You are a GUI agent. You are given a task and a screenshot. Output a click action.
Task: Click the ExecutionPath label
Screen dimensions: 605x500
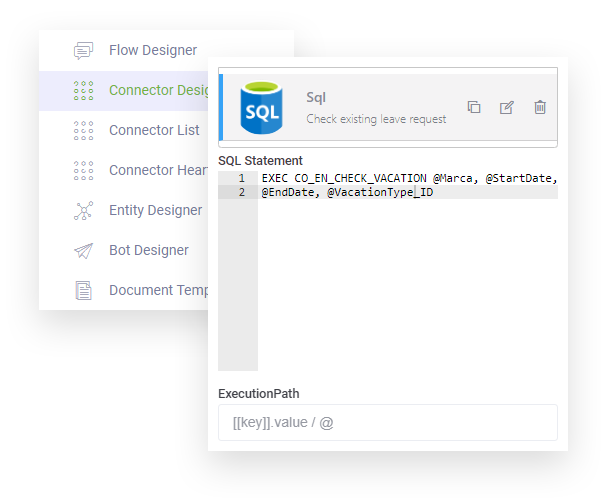259,394
